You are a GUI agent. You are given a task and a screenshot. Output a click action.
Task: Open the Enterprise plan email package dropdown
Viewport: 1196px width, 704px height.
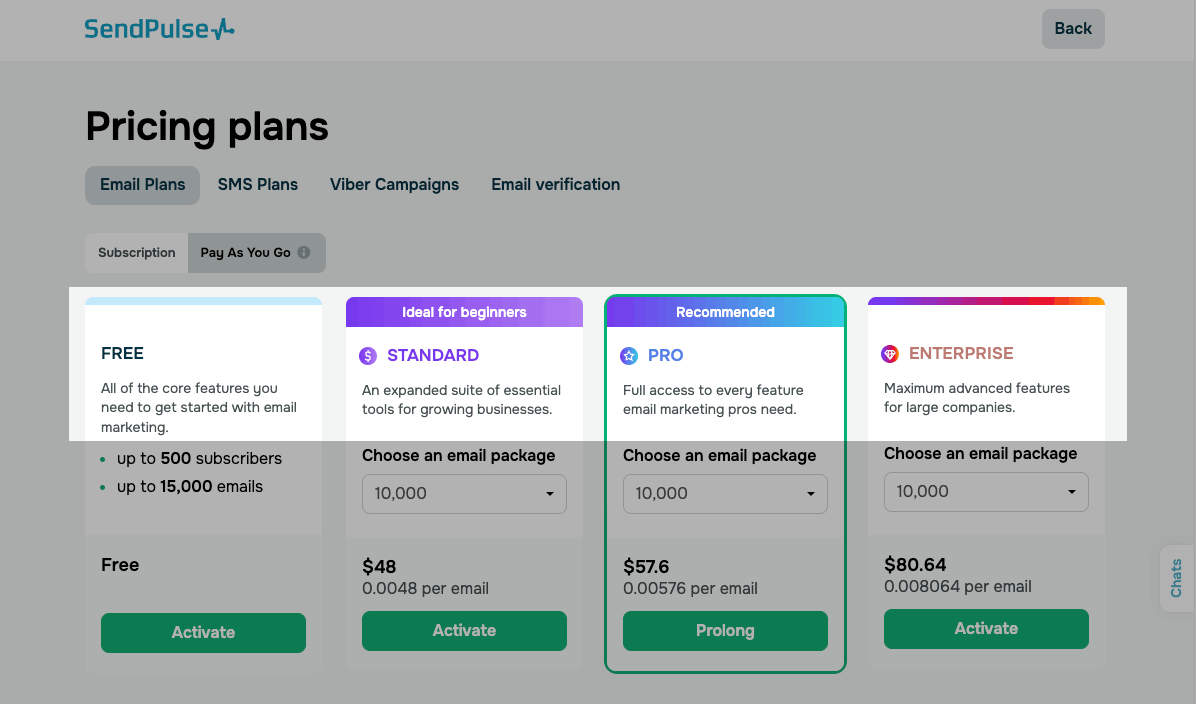986,492
